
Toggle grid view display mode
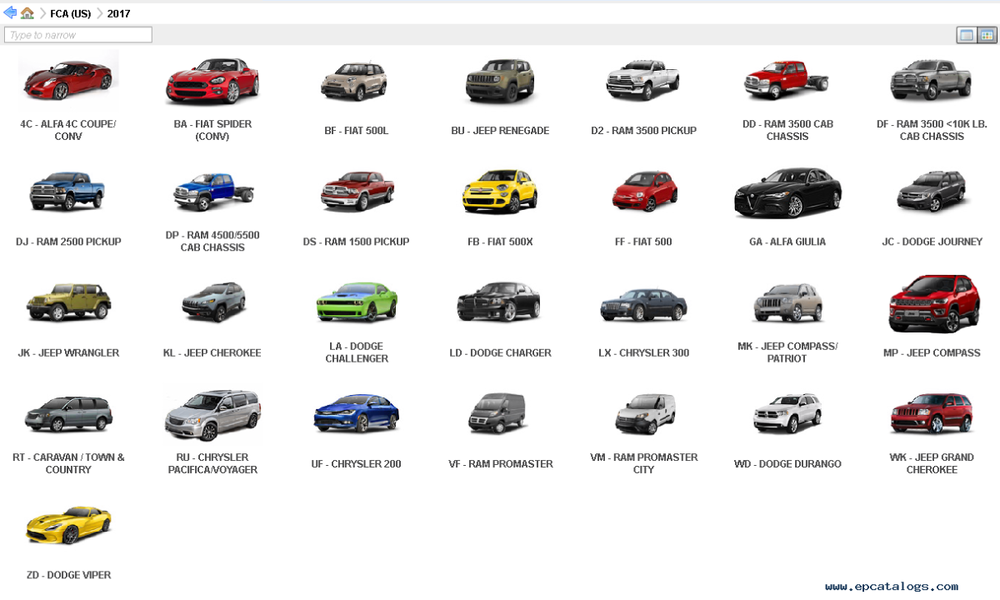tap(987, 35)
